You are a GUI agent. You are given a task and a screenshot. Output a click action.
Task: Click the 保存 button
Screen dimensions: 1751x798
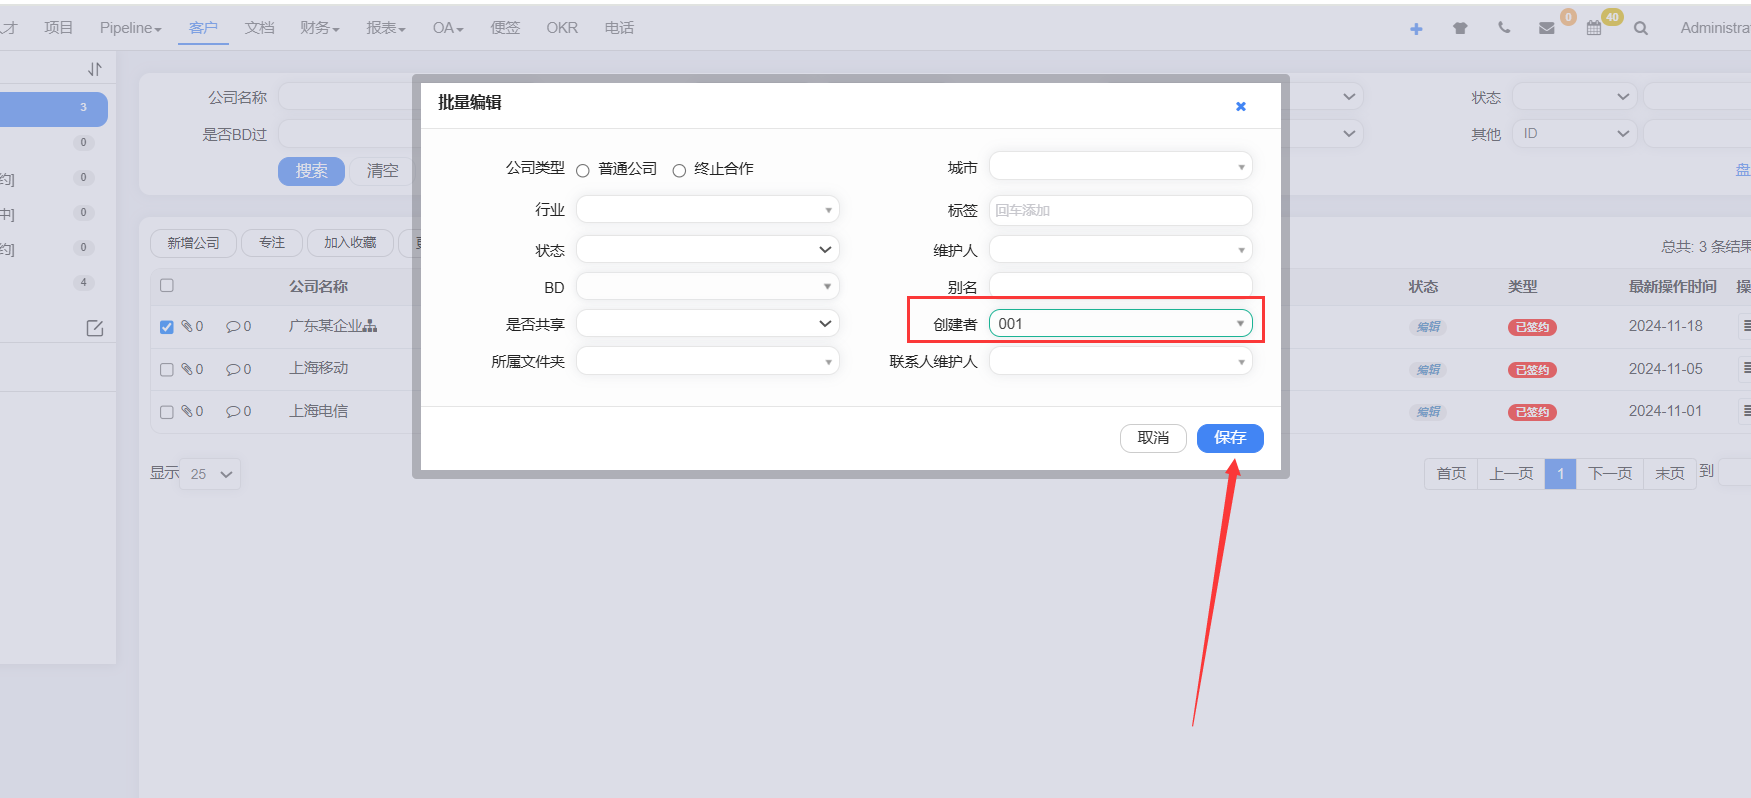1230,438
